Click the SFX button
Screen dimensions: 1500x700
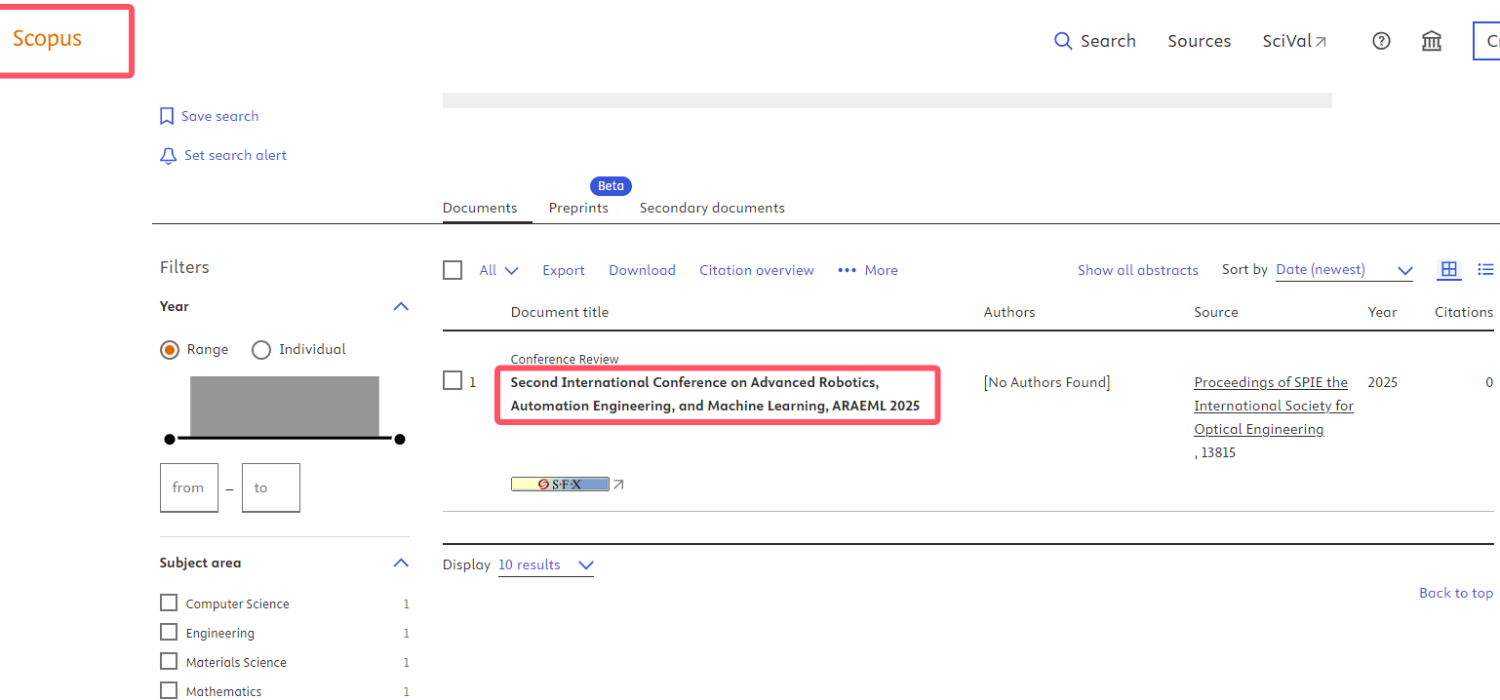tap(560, 484)
